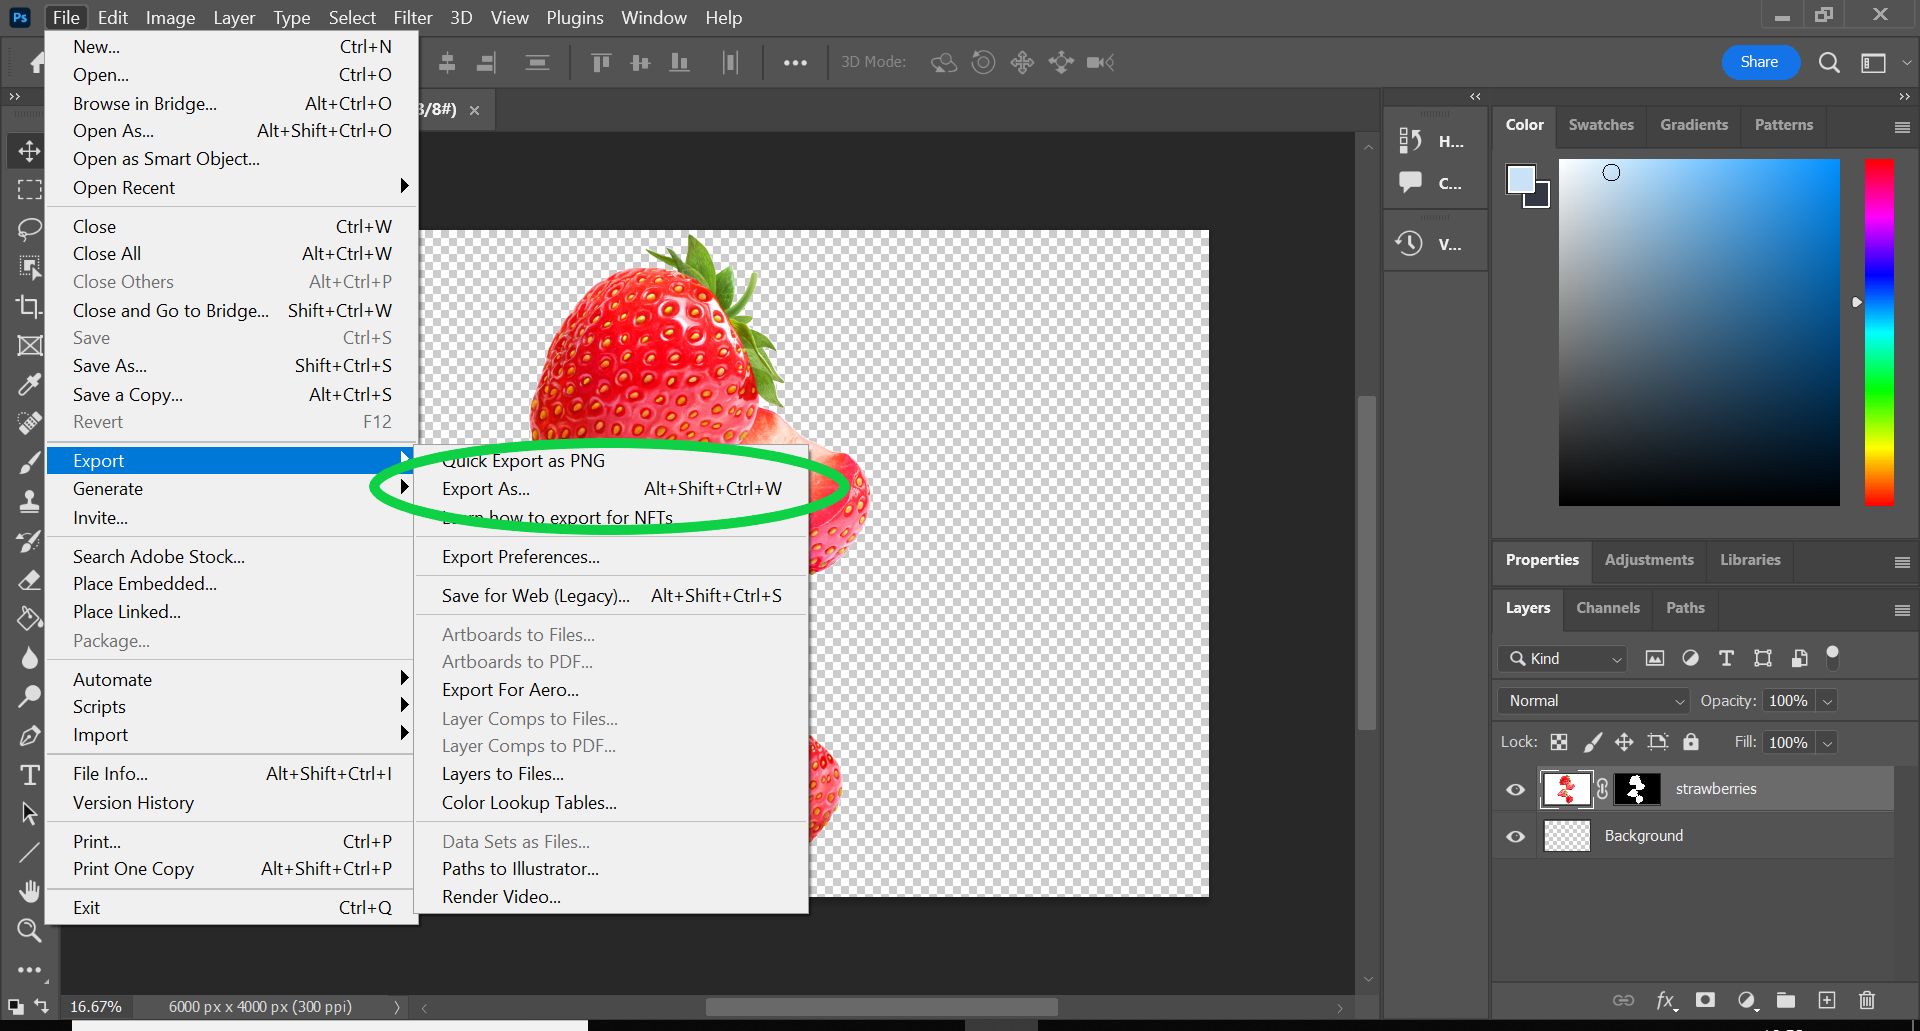
Task: Choose Export As... from submenu
Action: (611, 489)
